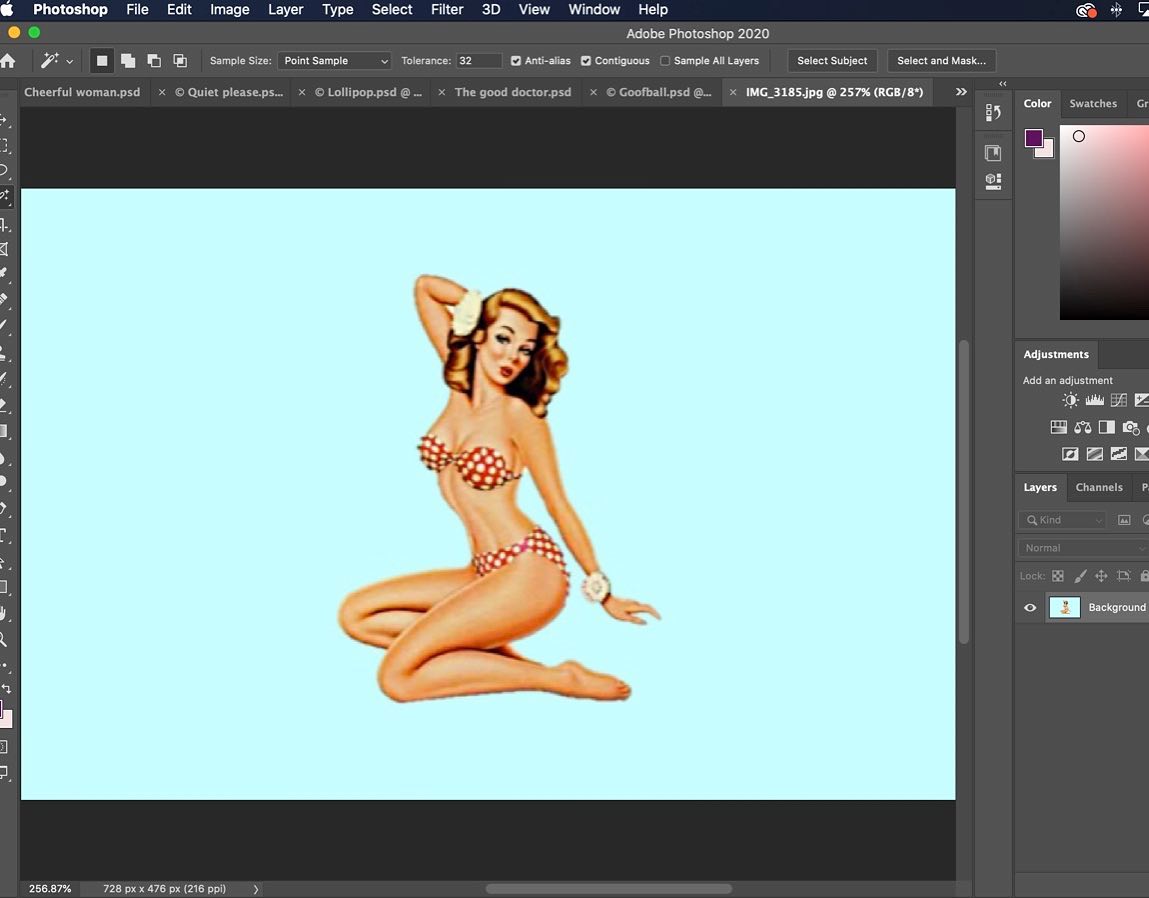Add a Hue/Saturation adjustment
The width and height of the screenshot is (1149, 898).
point(1059,427)
